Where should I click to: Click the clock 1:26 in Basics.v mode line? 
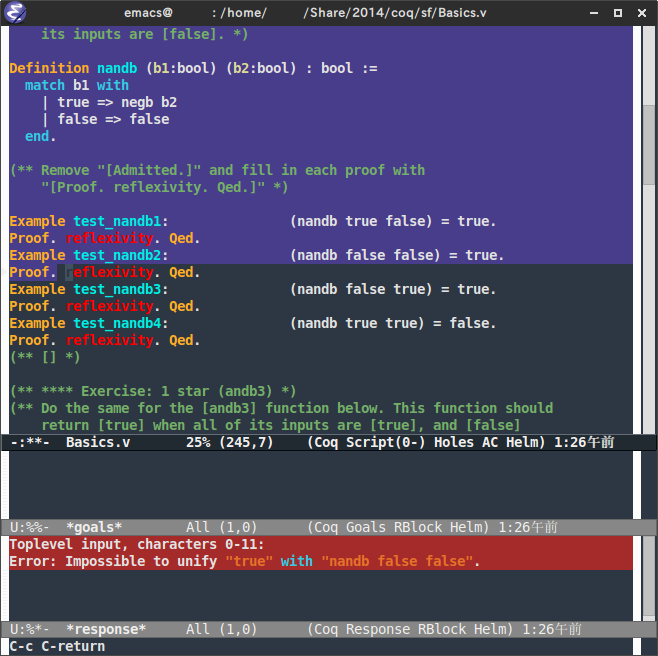pyautogui.click(x=584, y=442)
